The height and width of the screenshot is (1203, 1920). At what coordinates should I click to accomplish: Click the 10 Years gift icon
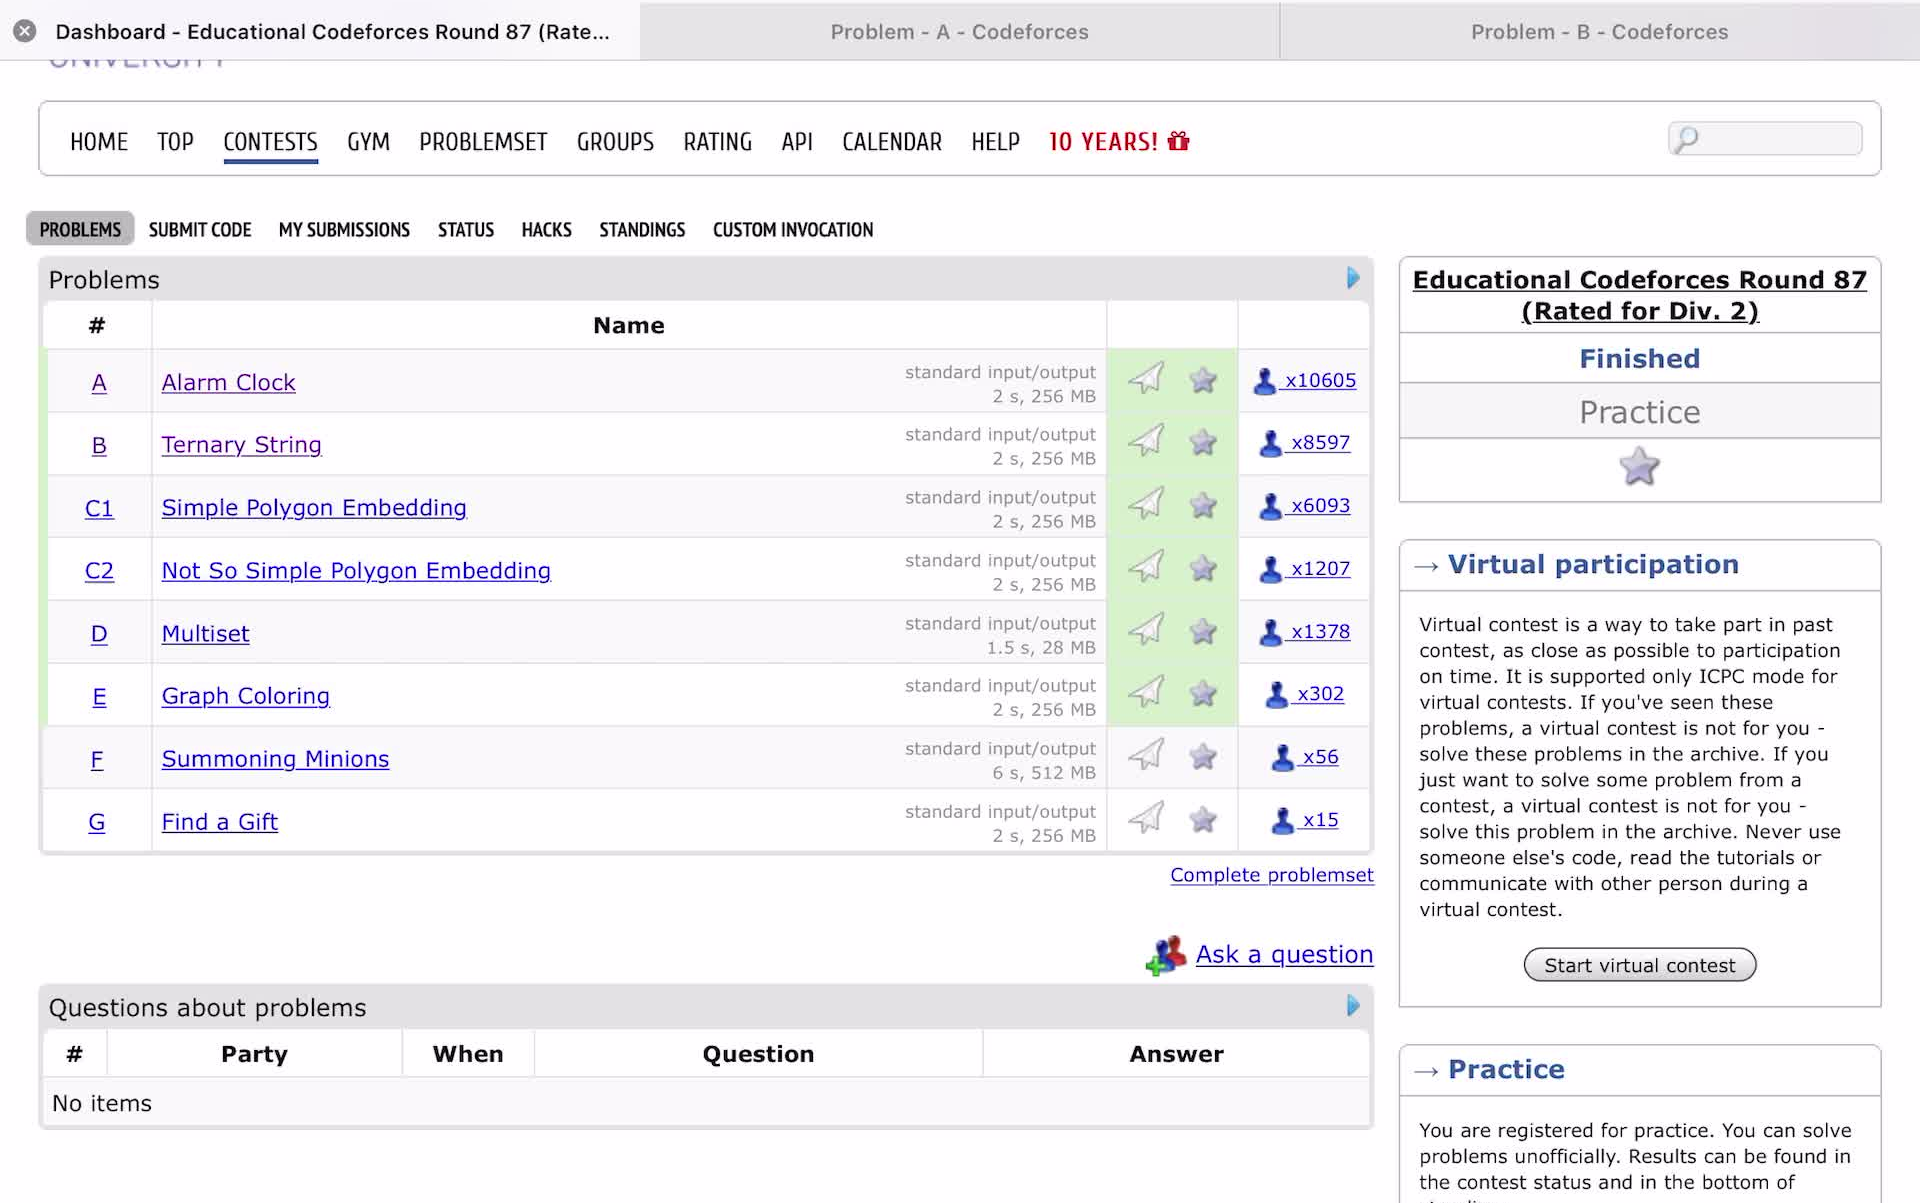tap(1179, 141)
